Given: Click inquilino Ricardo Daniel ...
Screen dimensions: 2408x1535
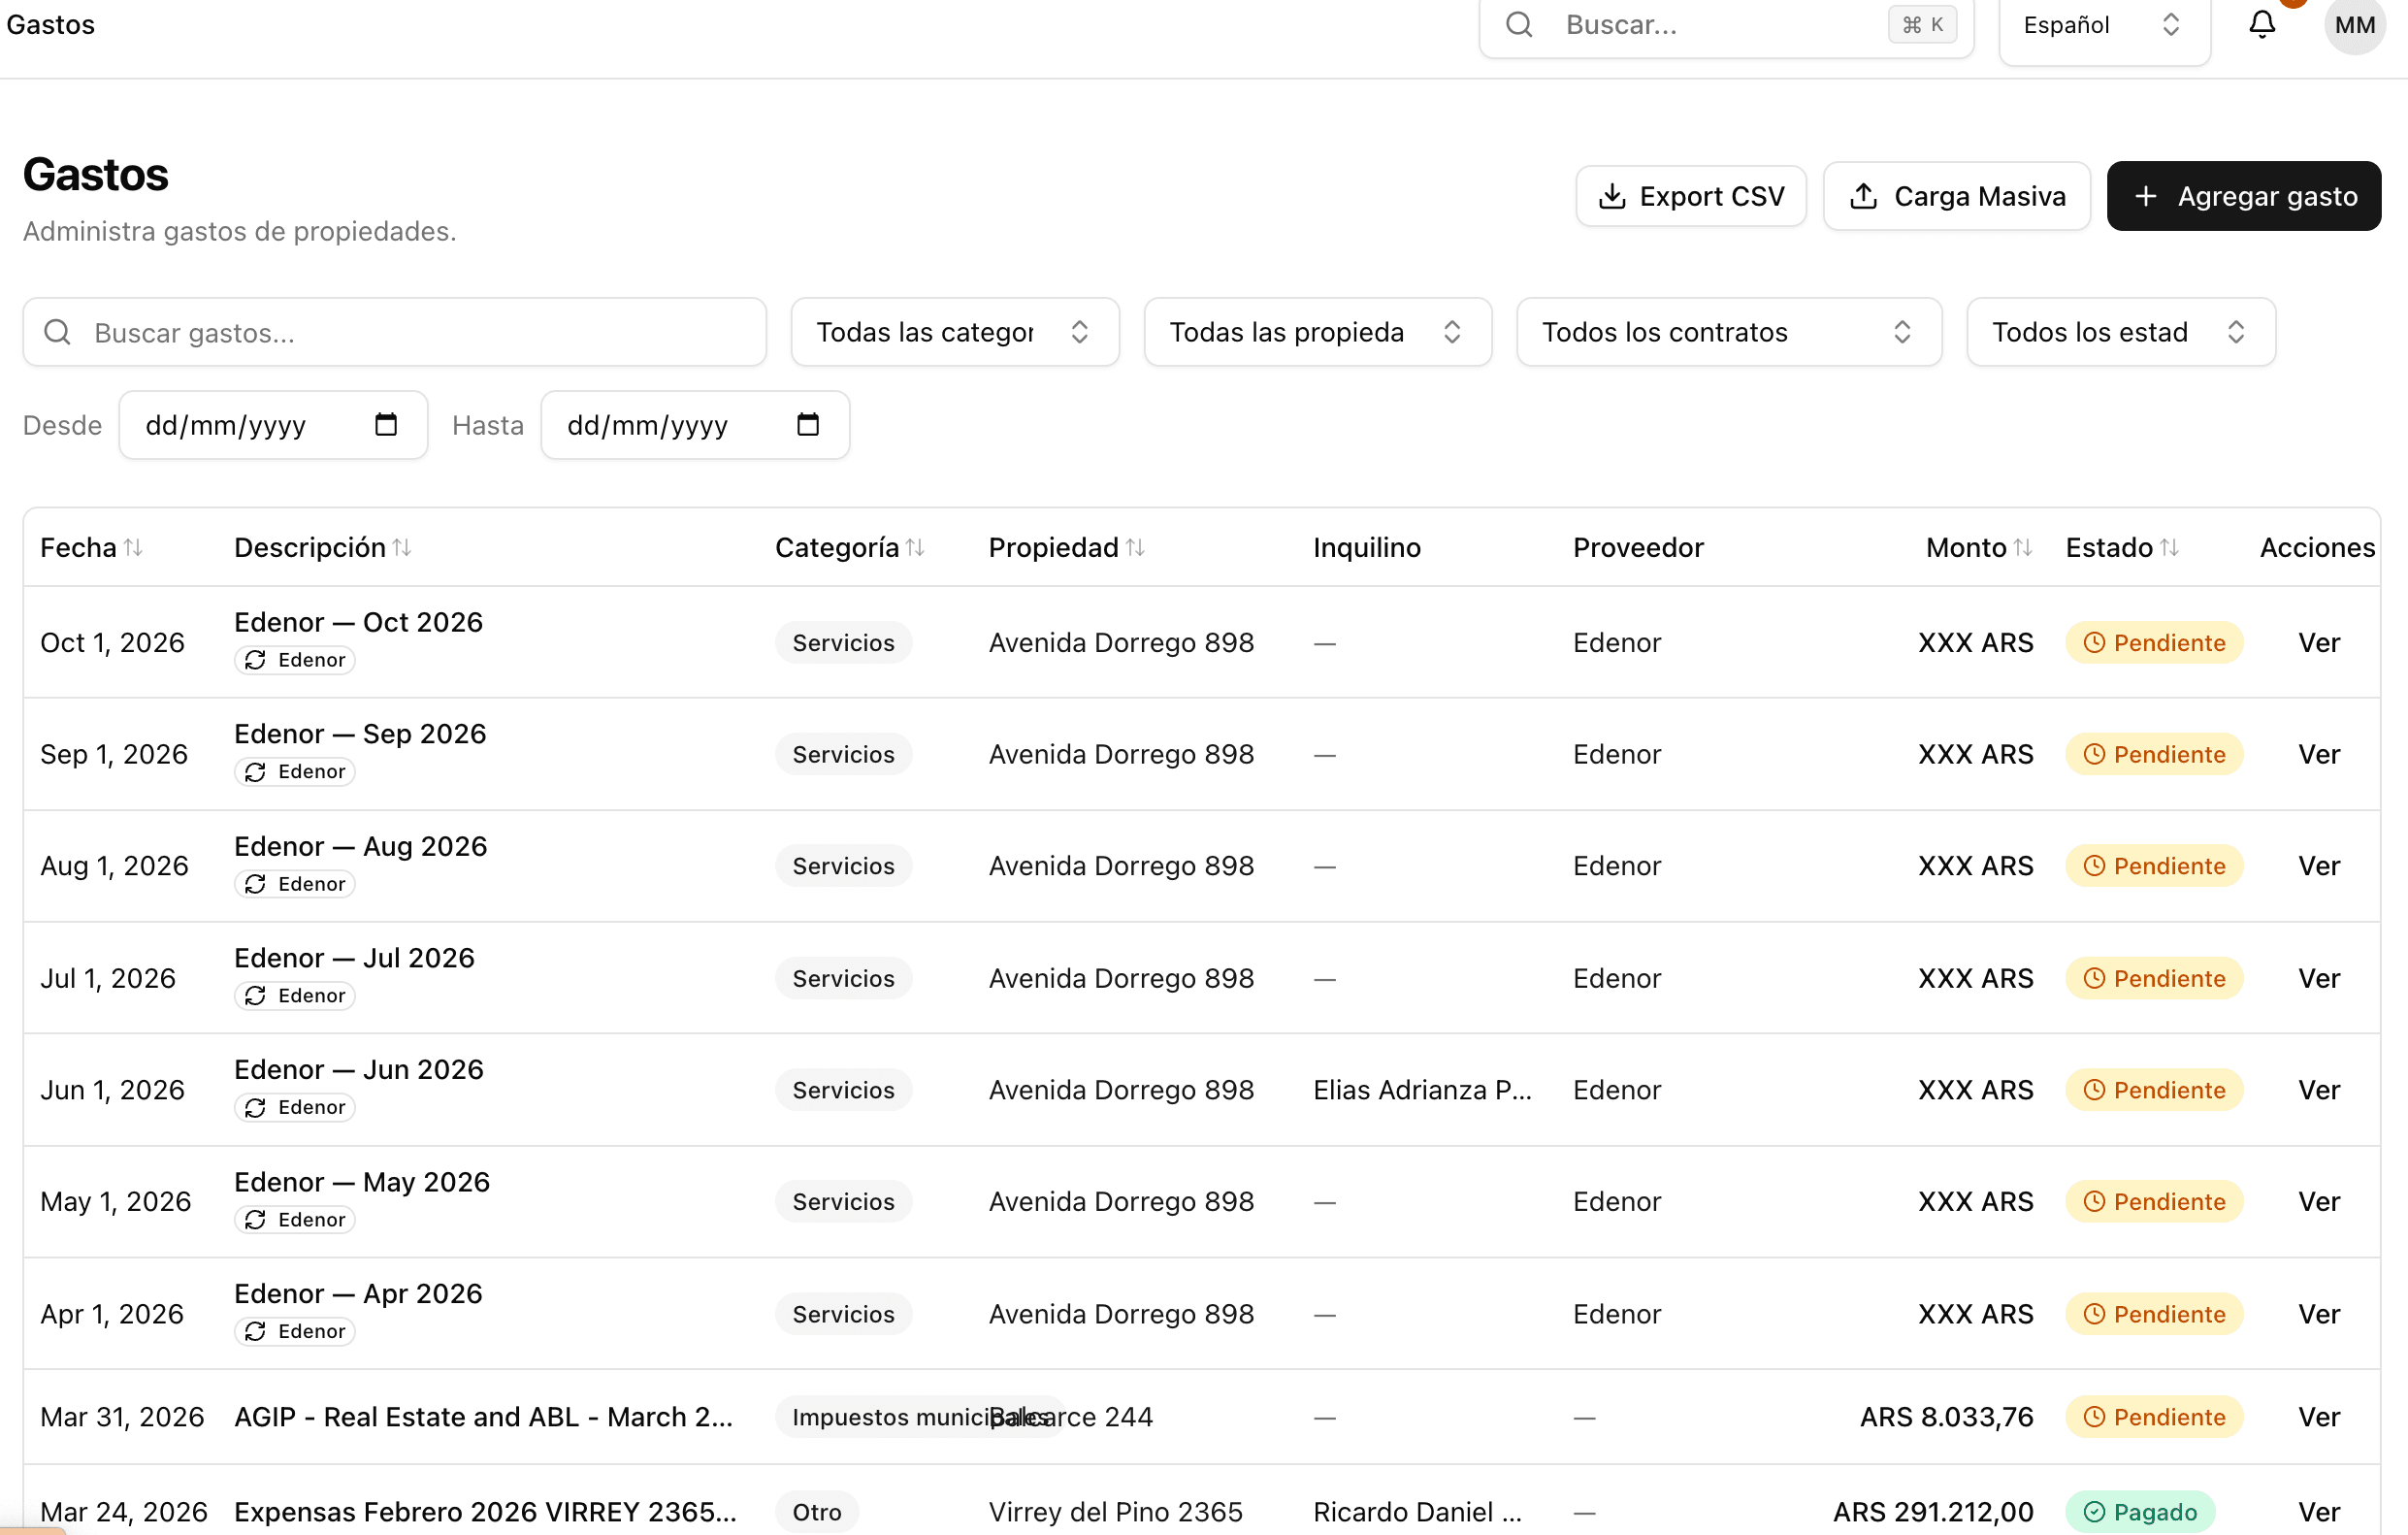Looking at the screenshot, I should click(x=1417, y=1512).
